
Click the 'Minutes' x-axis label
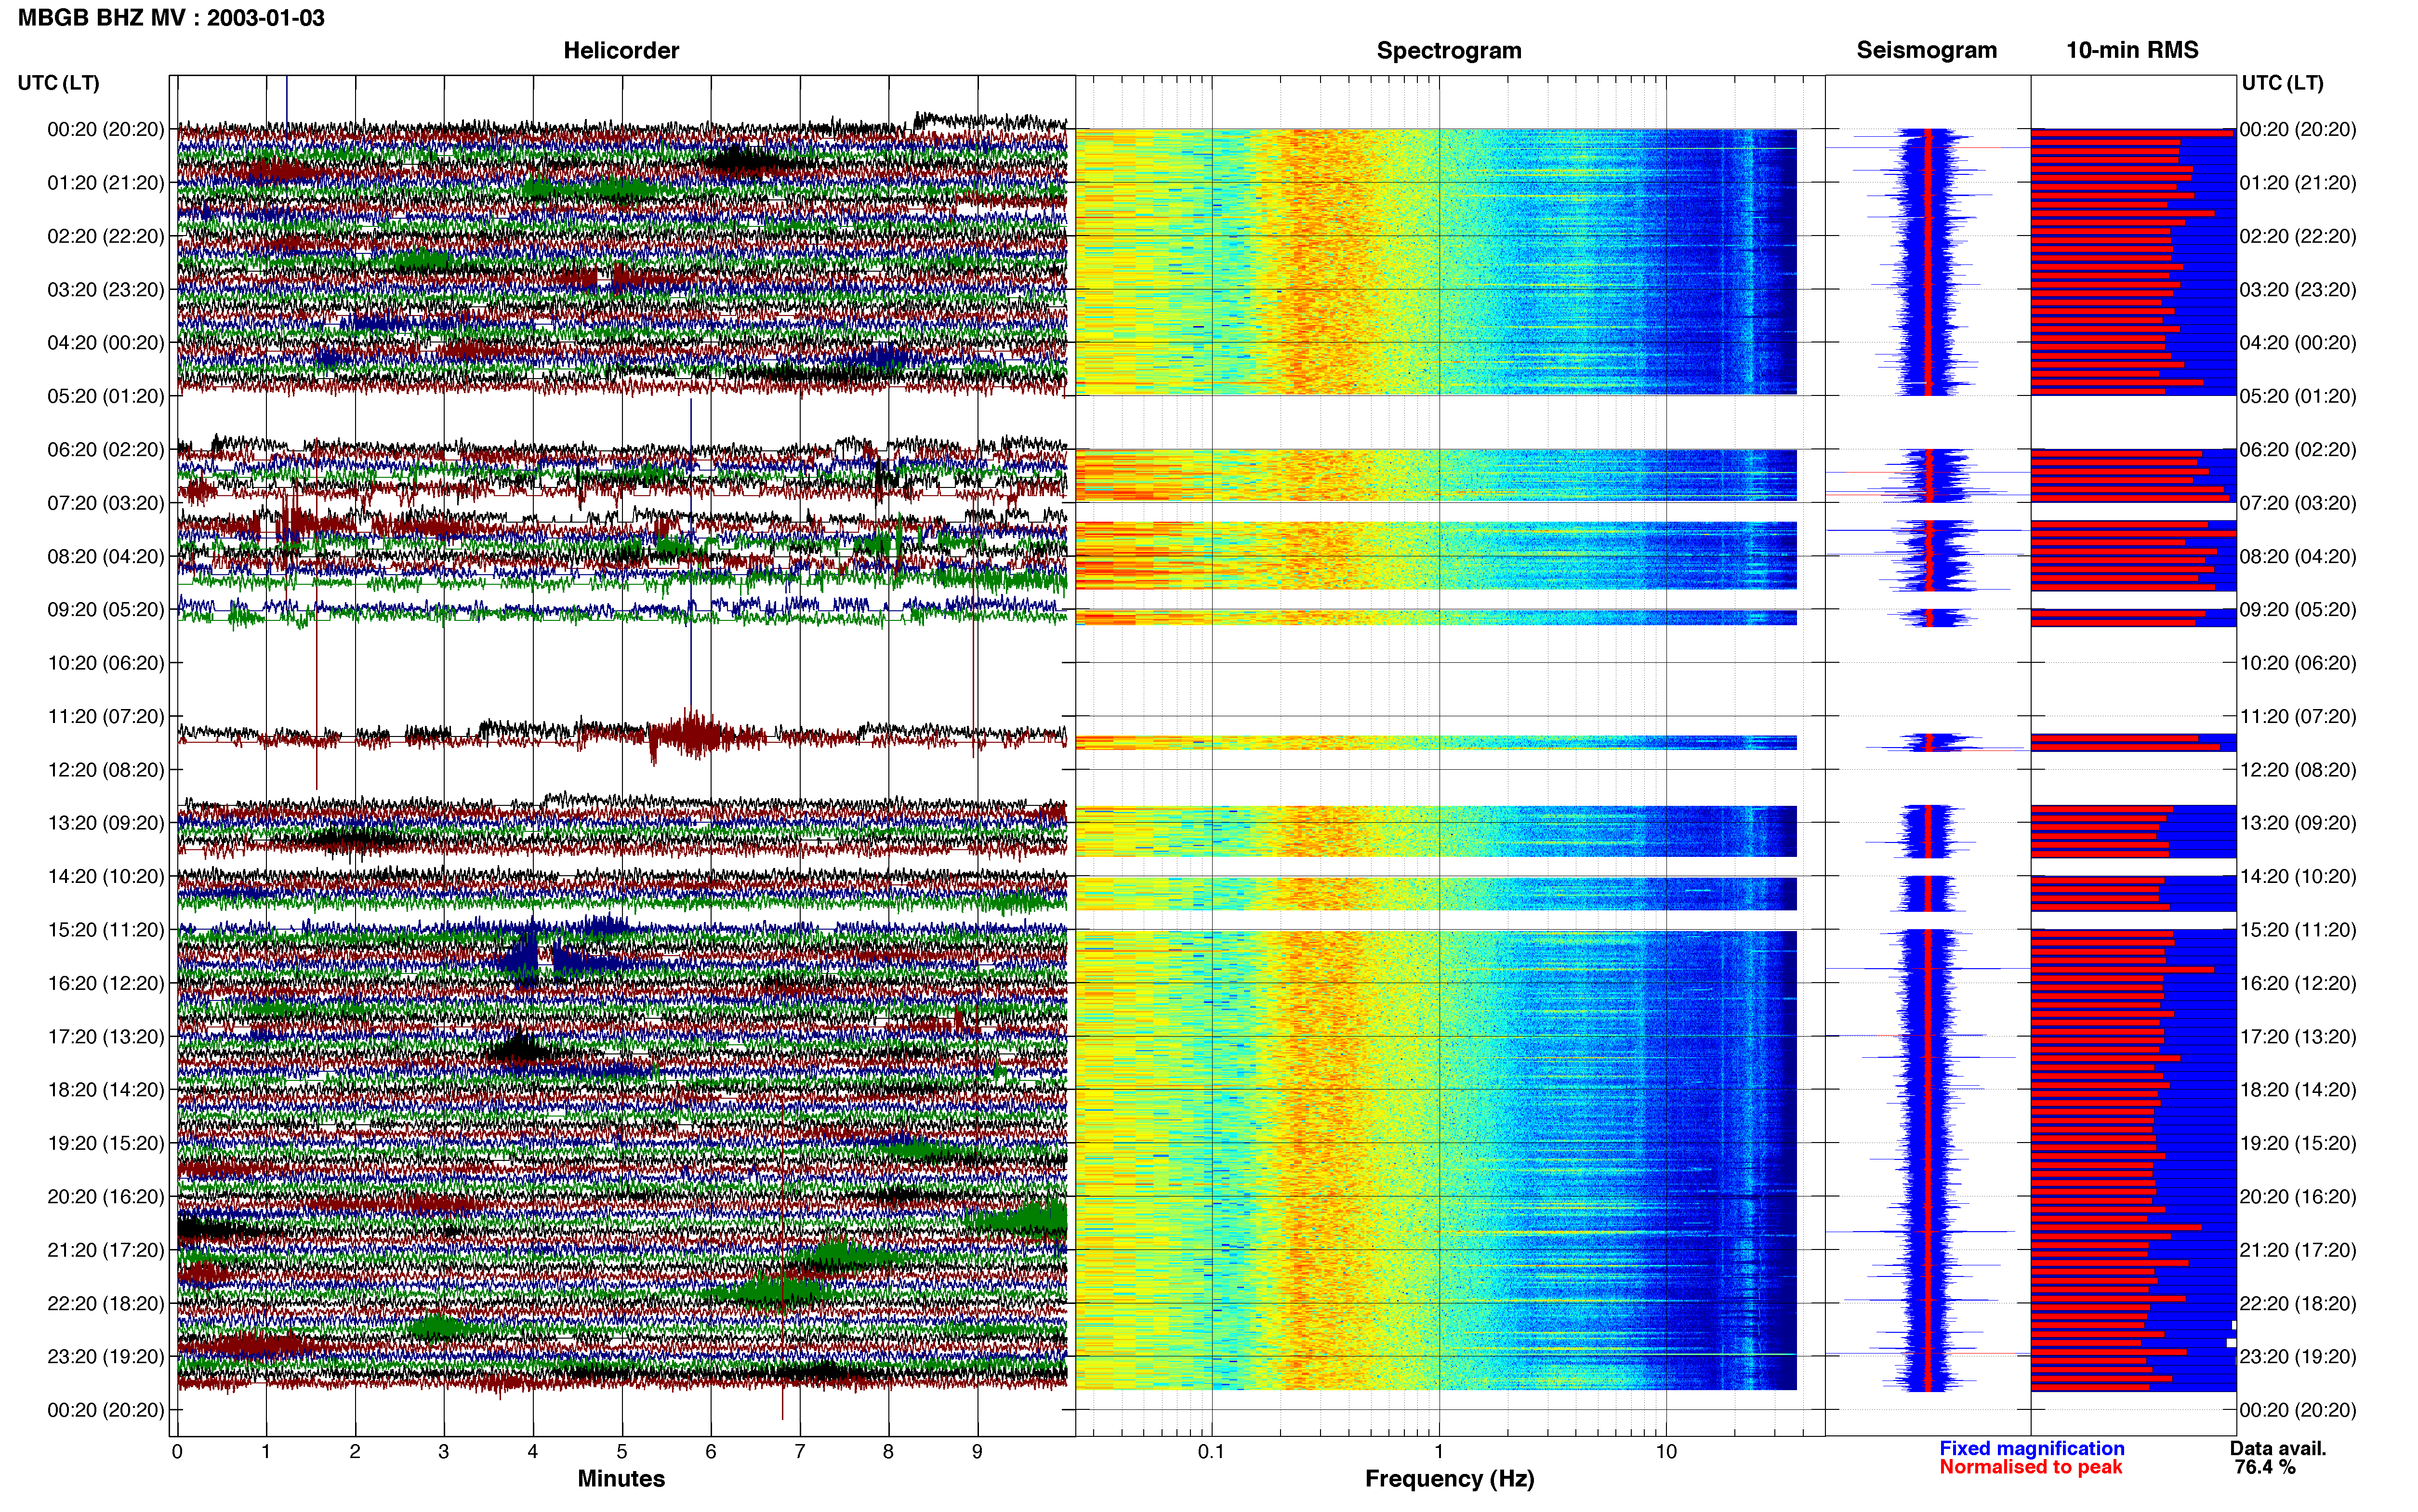tap(621, 1479)
